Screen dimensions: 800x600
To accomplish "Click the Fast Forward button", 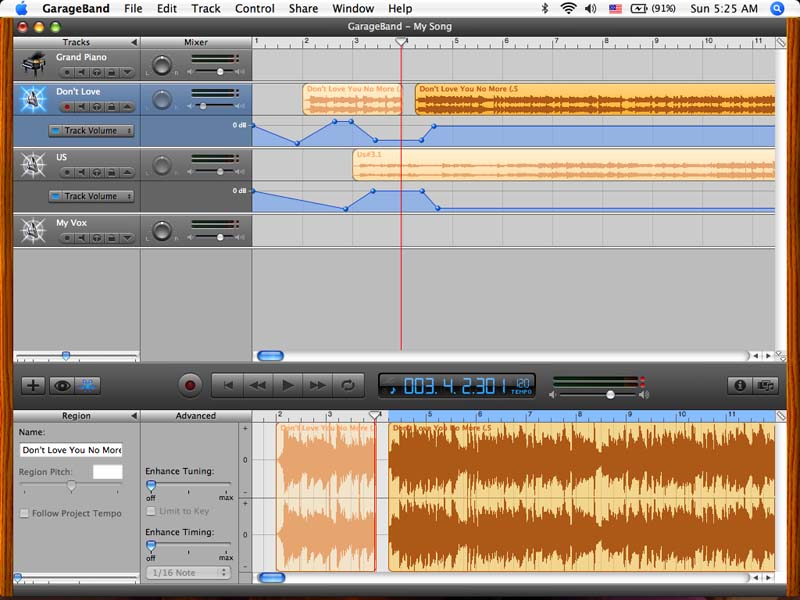I will pyautogui.click(x=317, y=385).
